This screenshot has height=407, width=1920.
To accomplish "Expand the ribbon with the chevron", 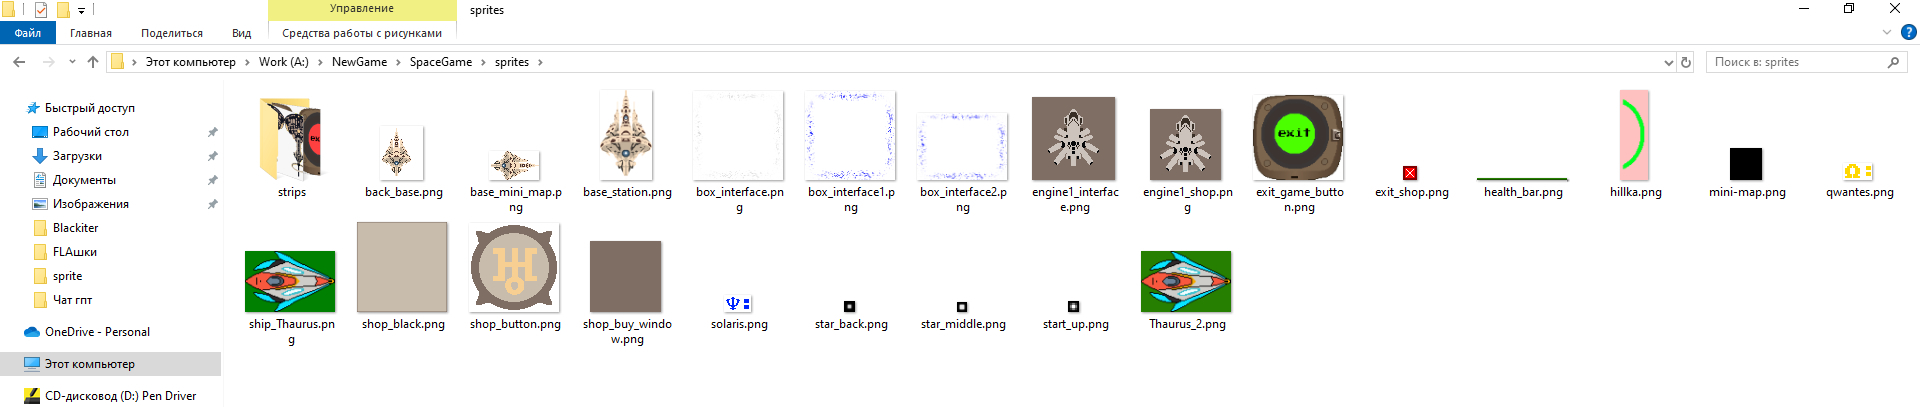I will point(1887,33).
